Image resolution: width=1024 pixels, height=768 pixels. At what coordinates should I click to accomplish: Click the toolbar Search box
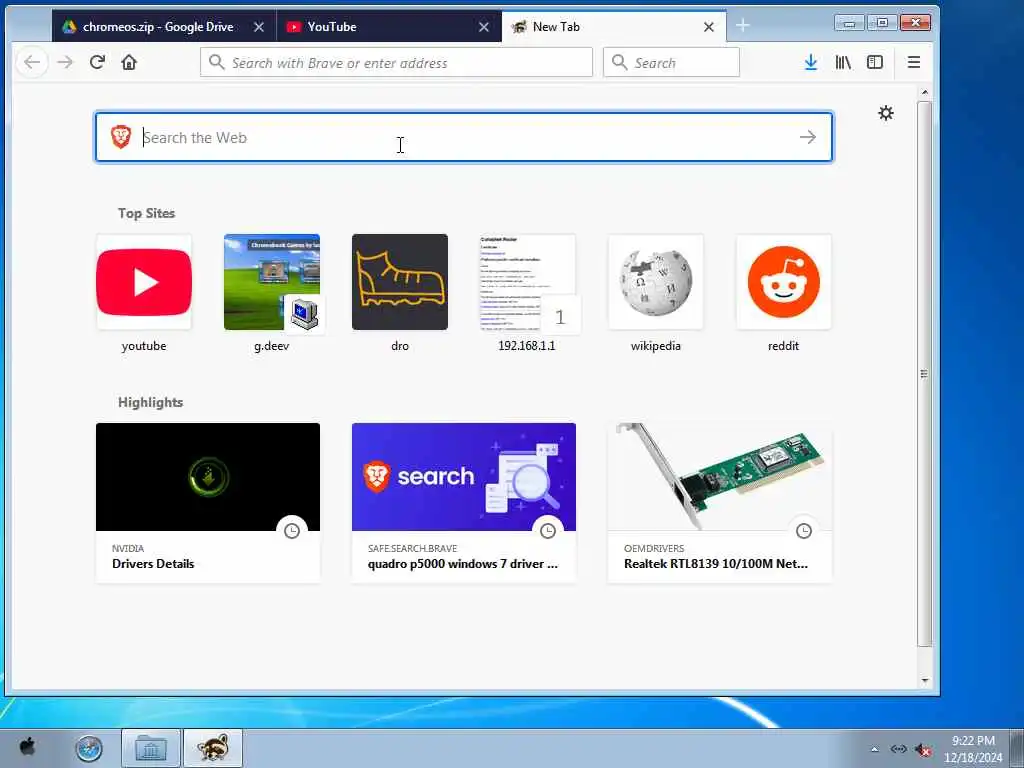(x=671, y=63)
